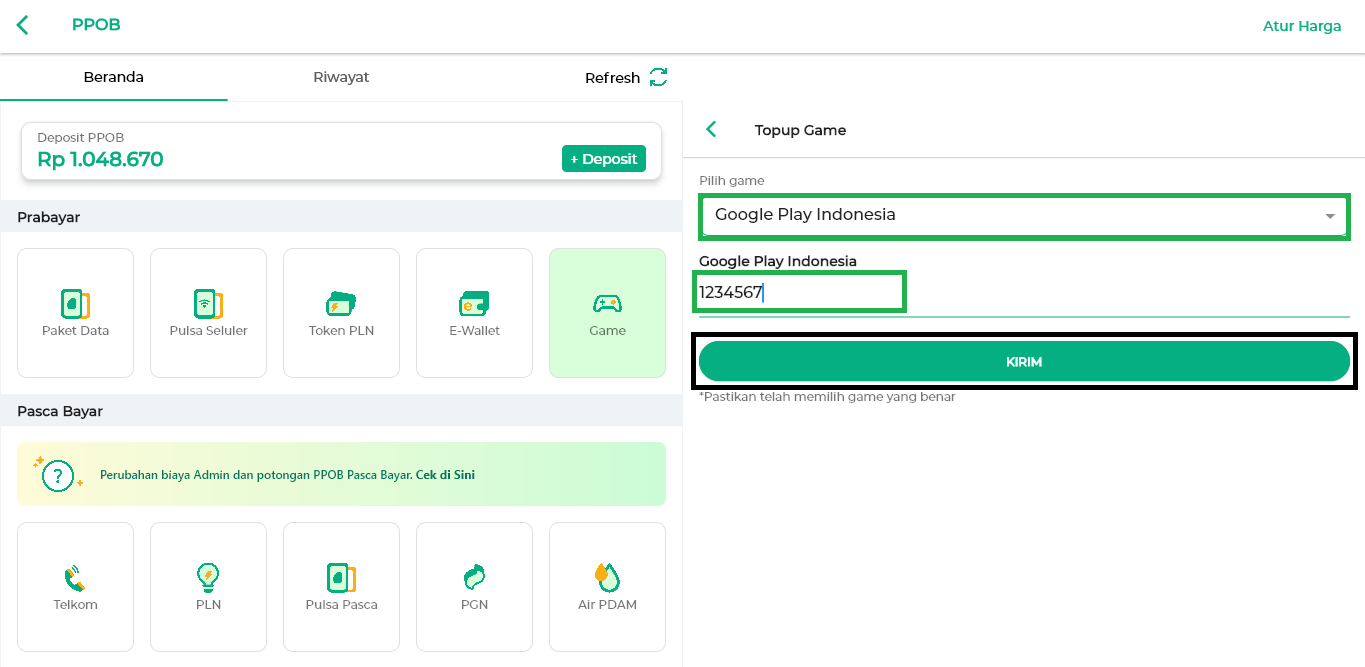The image size is (1365, 667).
Task: Click the + Deposit button
Action: click(x=604, y=159)
